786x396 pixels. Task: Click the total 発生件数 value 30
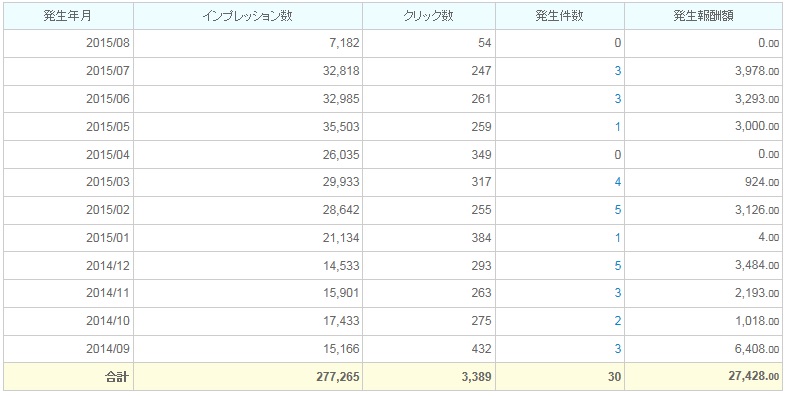coord(615,377)
